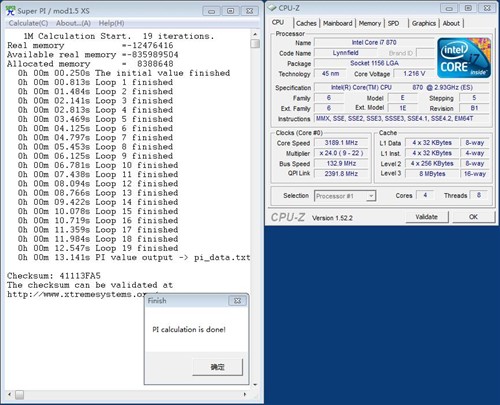Click the QPI Link value '2391.8 MHz'

341,174
